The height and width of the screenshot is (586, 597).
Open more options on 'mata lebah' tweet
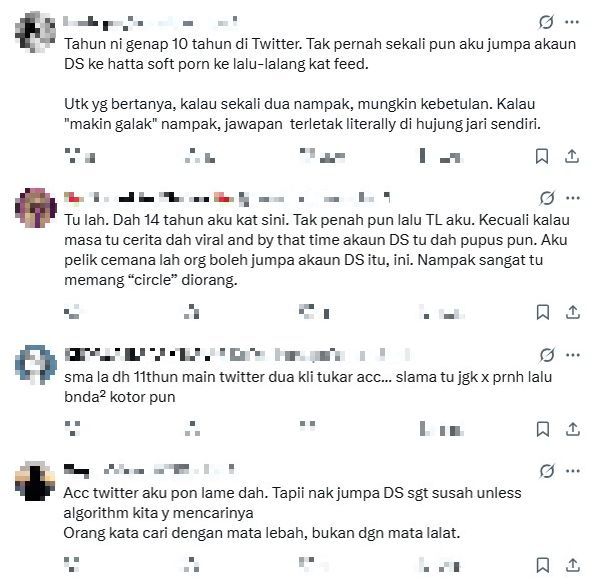[x=573, y=471]
